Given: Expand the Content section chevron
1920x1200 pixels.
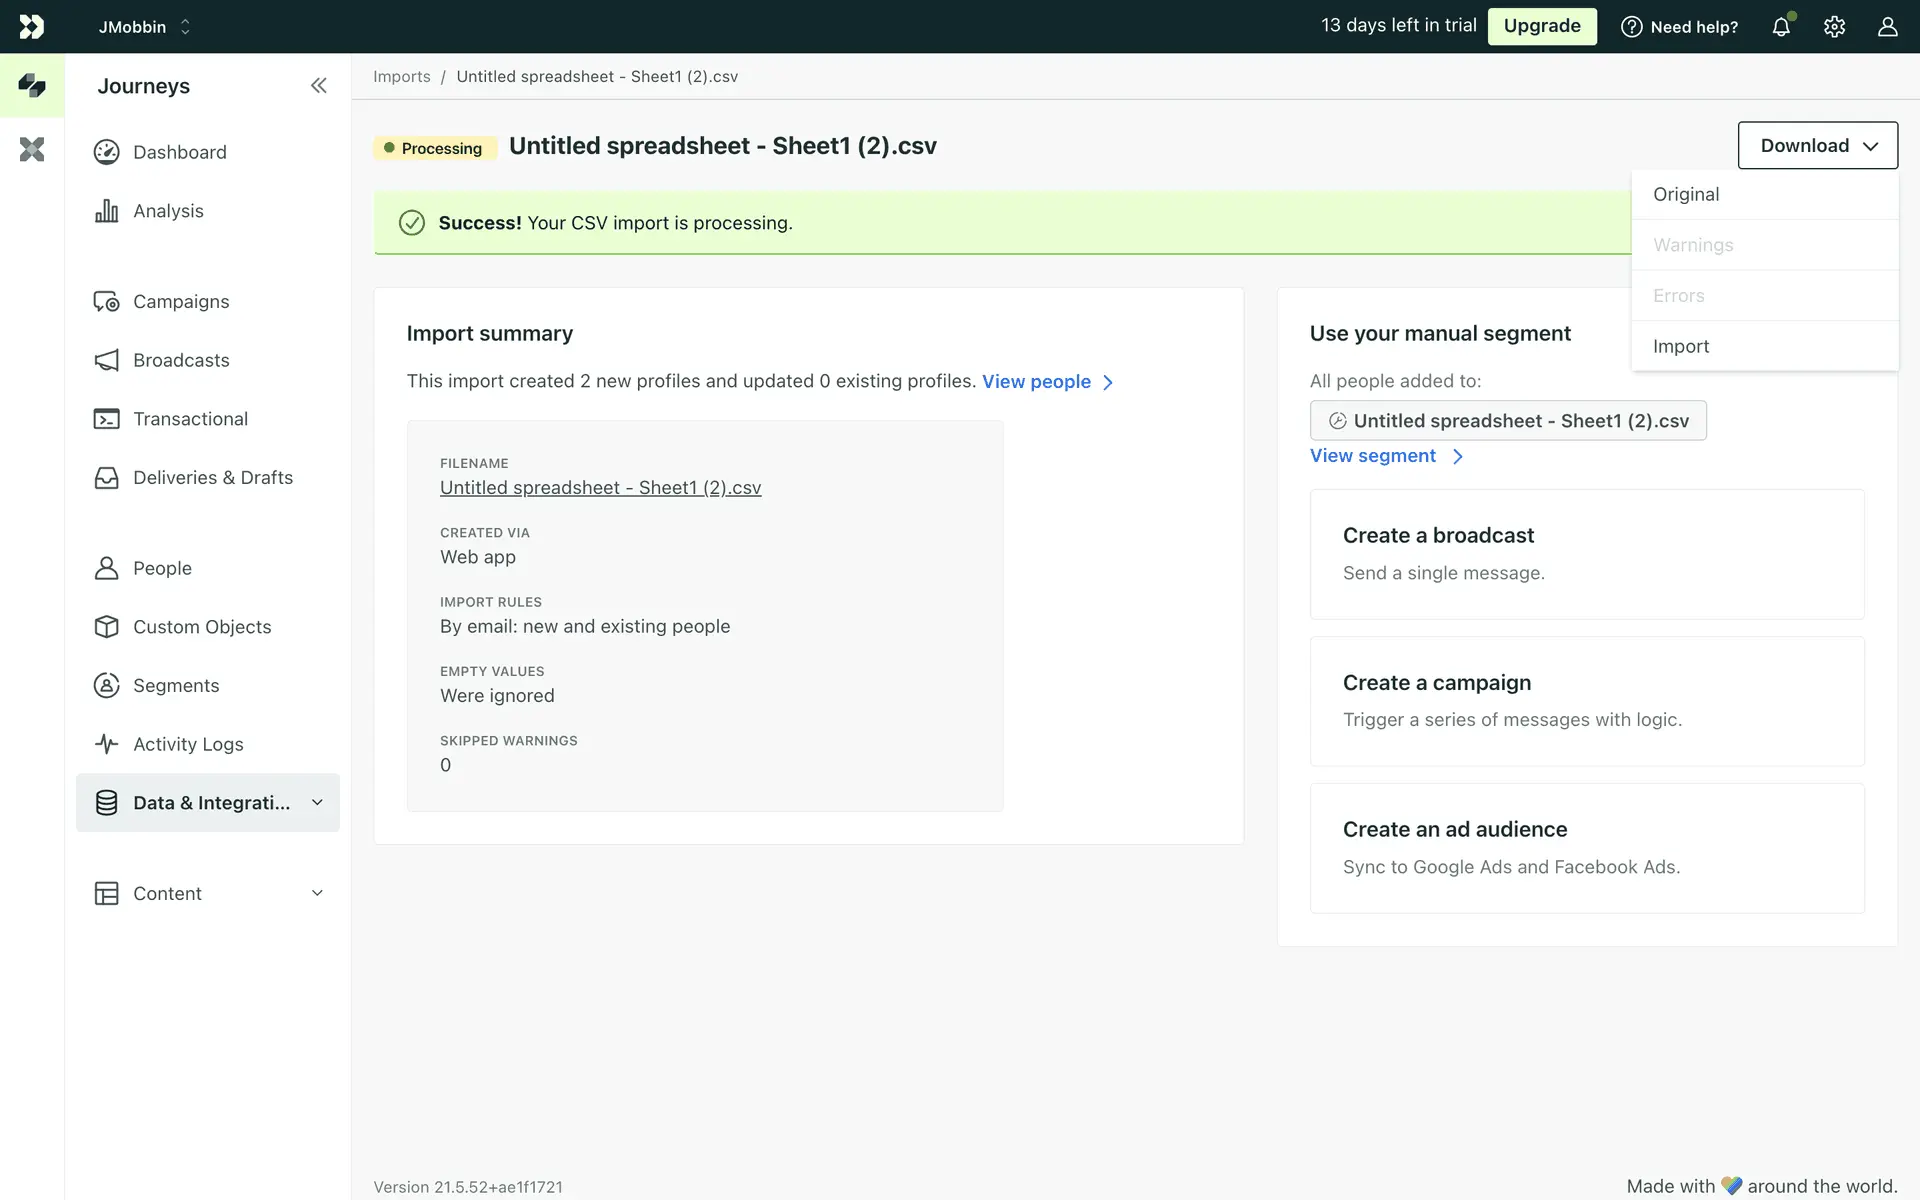Looking at the screenshot, I should pos(317,893).
